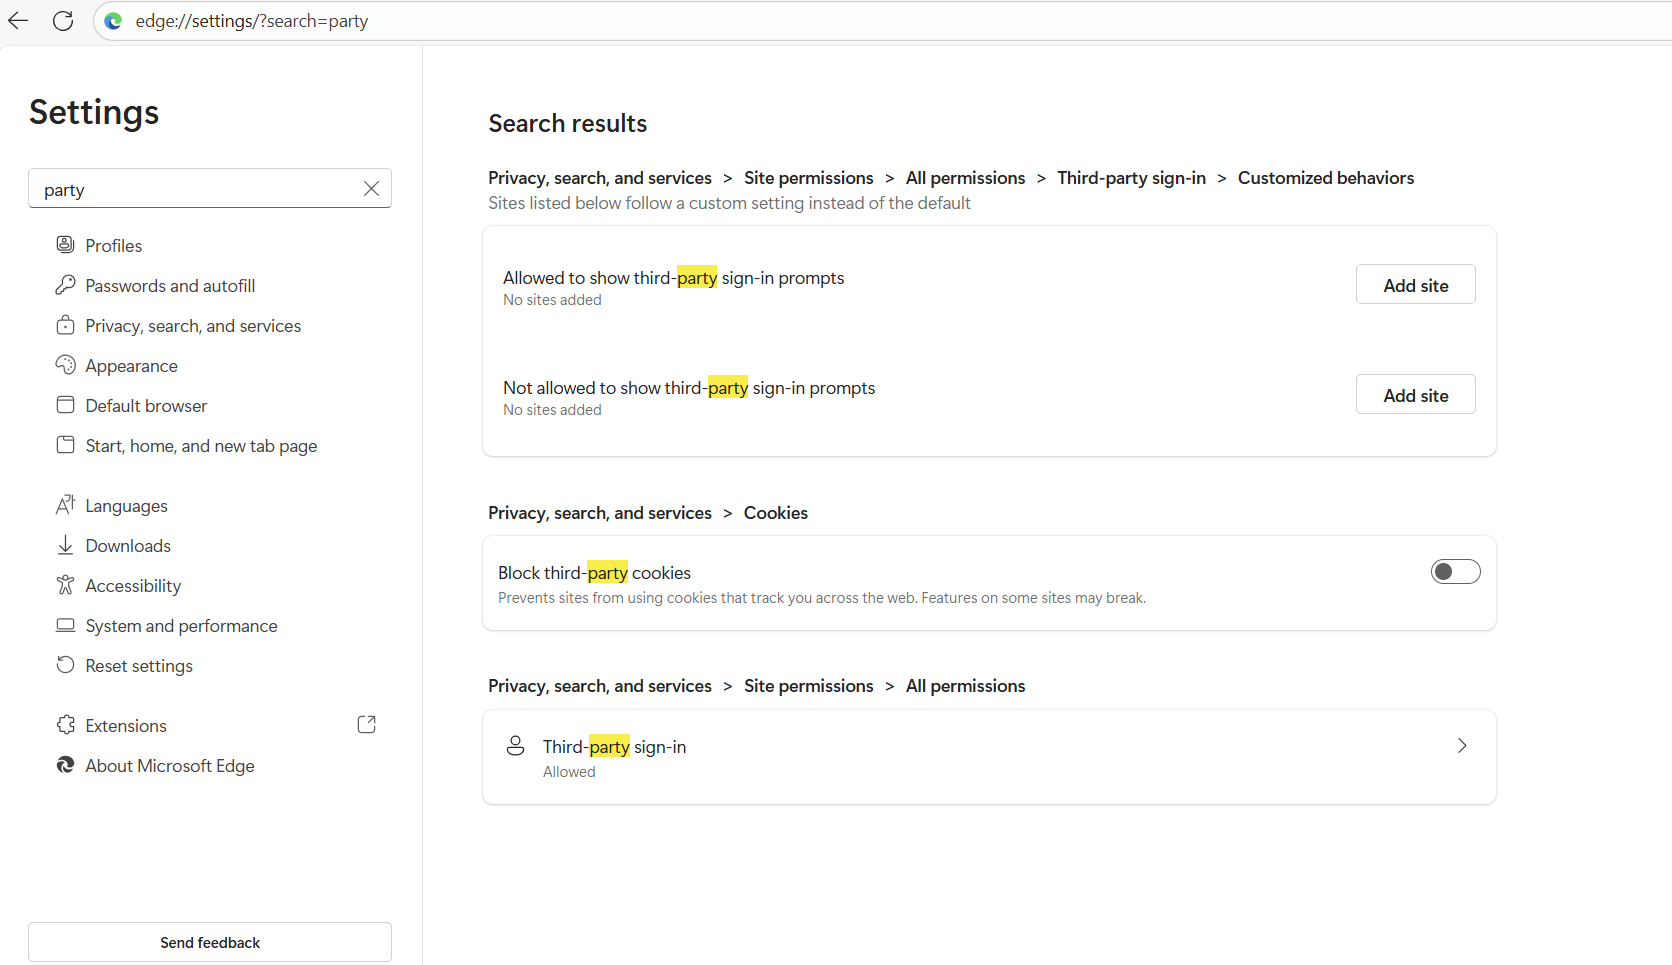Open Privacy, search, and services settings
This screenshot has height=965, width=1672.
(193, 326)
